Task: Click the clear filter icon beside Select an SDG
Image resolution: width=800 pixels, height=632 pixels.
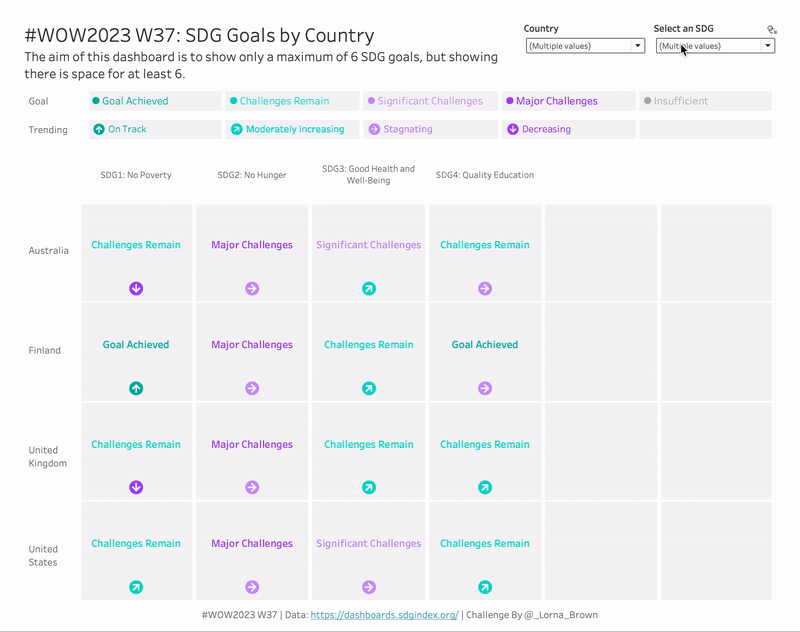Action: pos(771,30)
